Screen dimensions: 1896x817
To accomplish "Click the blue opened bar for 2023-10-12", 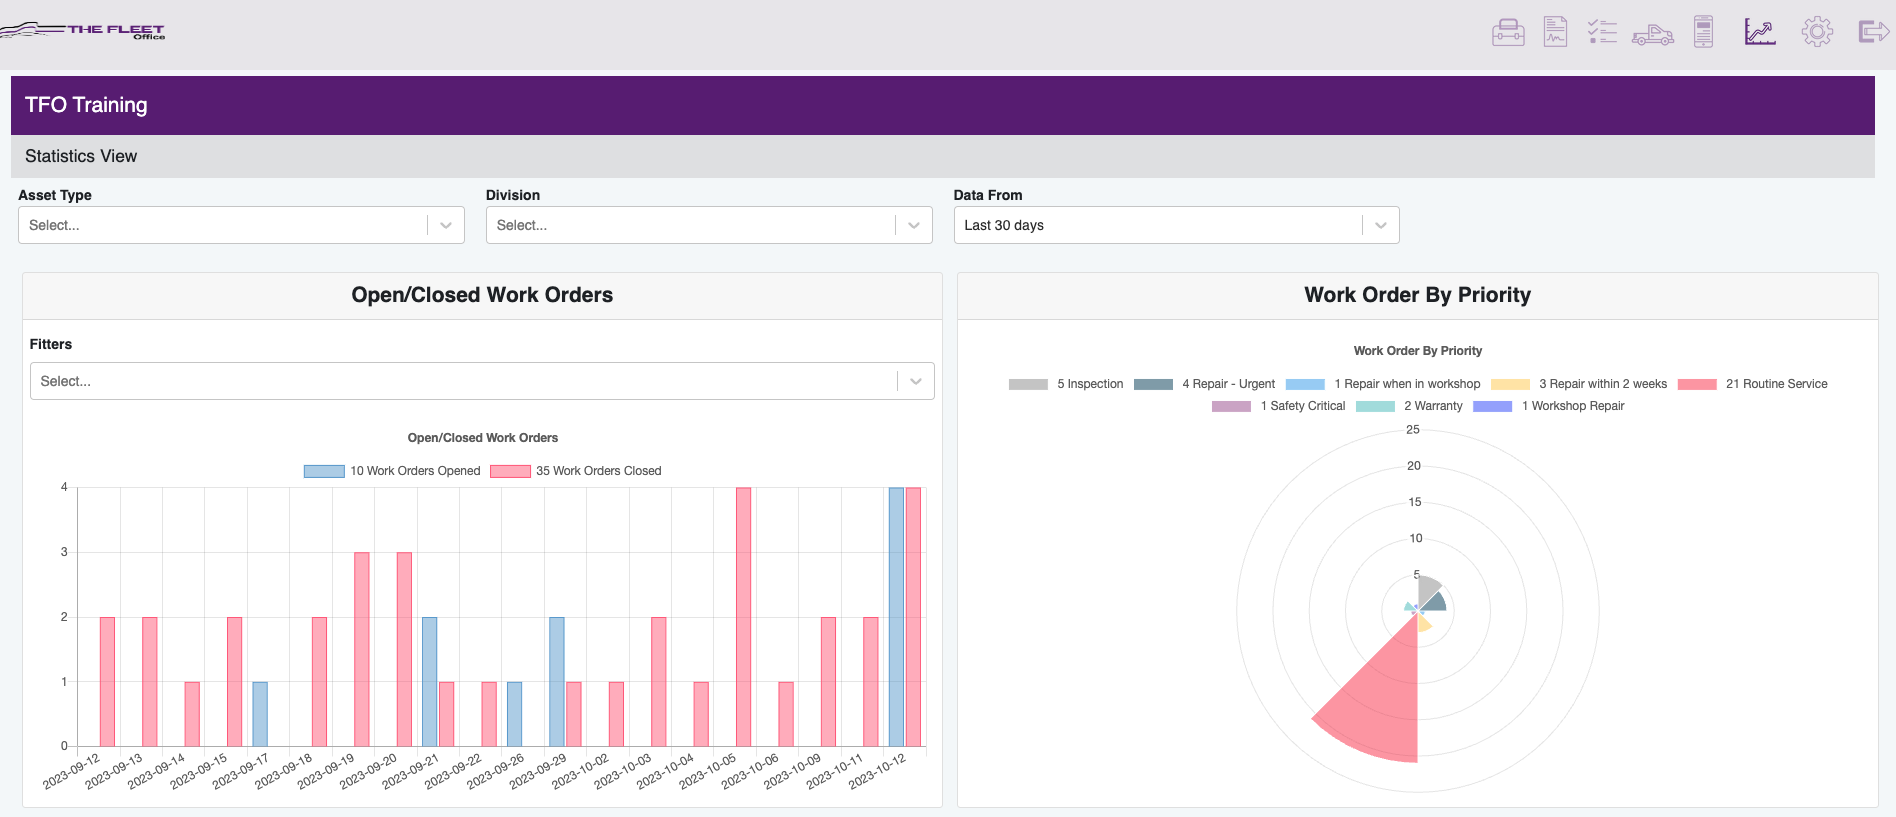I will coord(896,617).
